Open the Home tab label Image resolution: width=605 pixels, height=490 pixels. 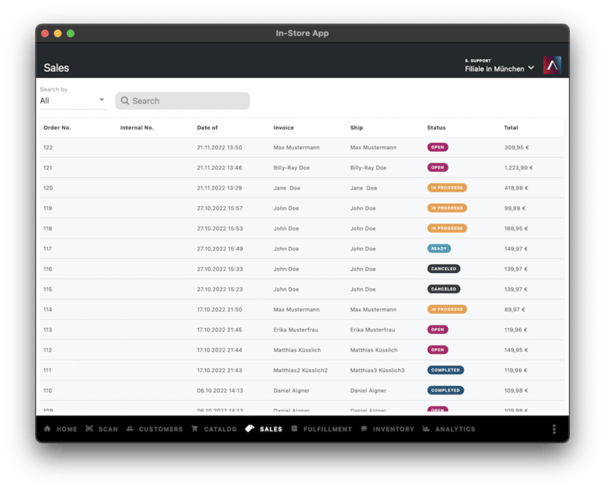[x=67, y=429]
